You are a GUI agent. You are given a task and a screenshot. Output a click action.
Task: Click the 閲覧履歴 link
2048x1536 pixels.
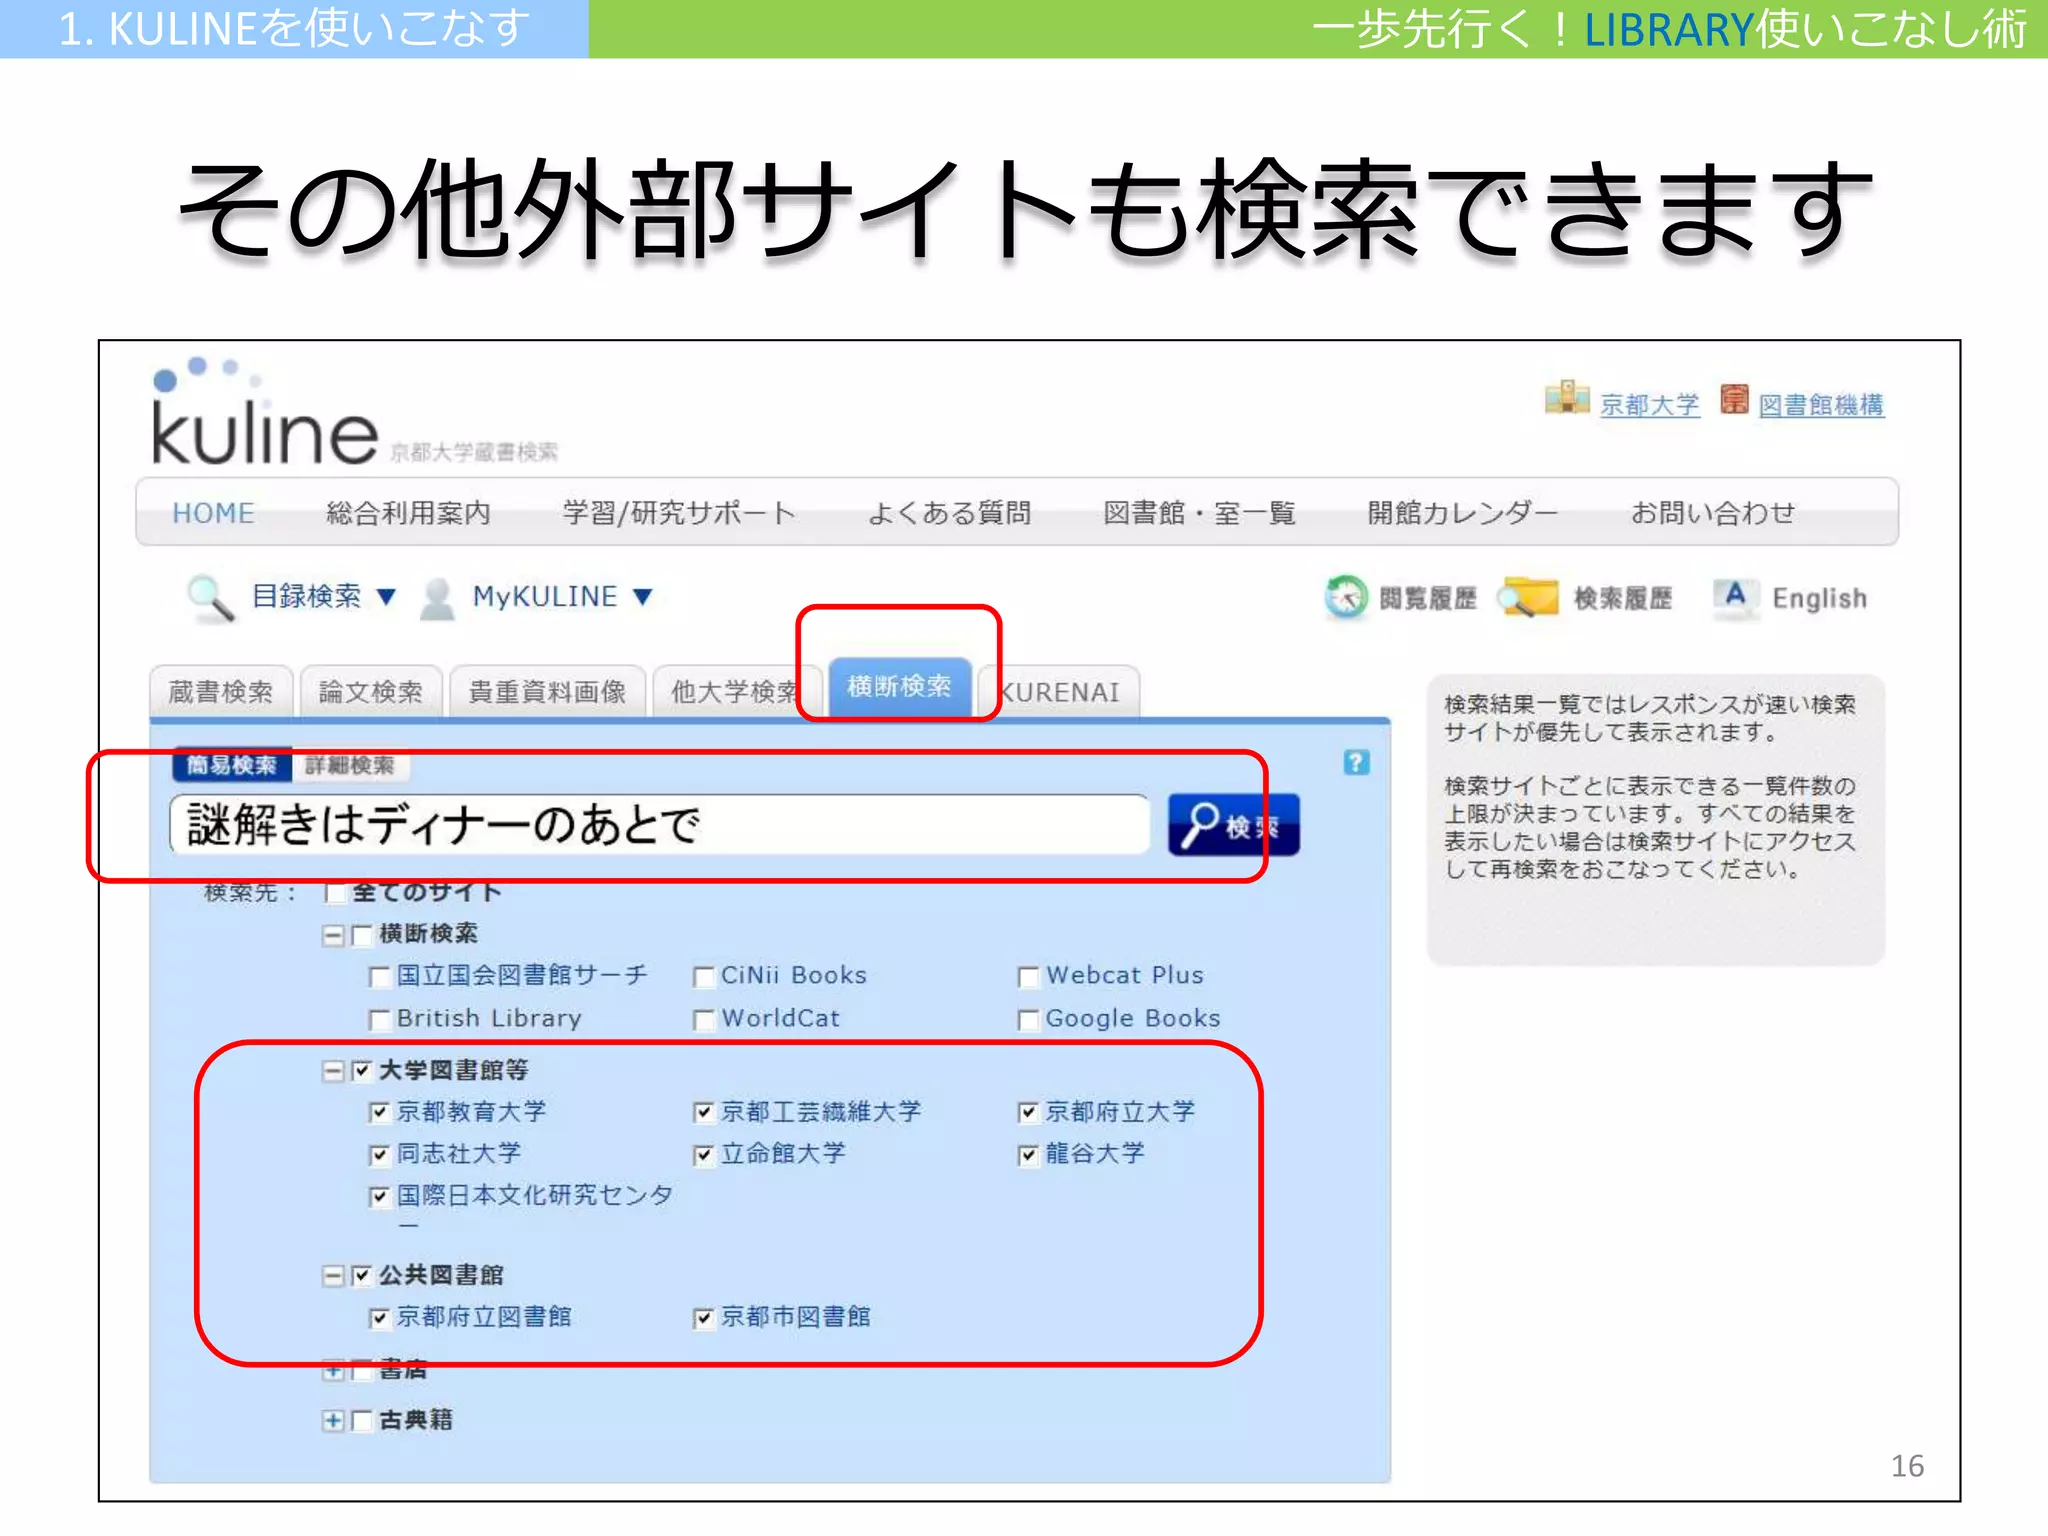(x=1428, y=599)
